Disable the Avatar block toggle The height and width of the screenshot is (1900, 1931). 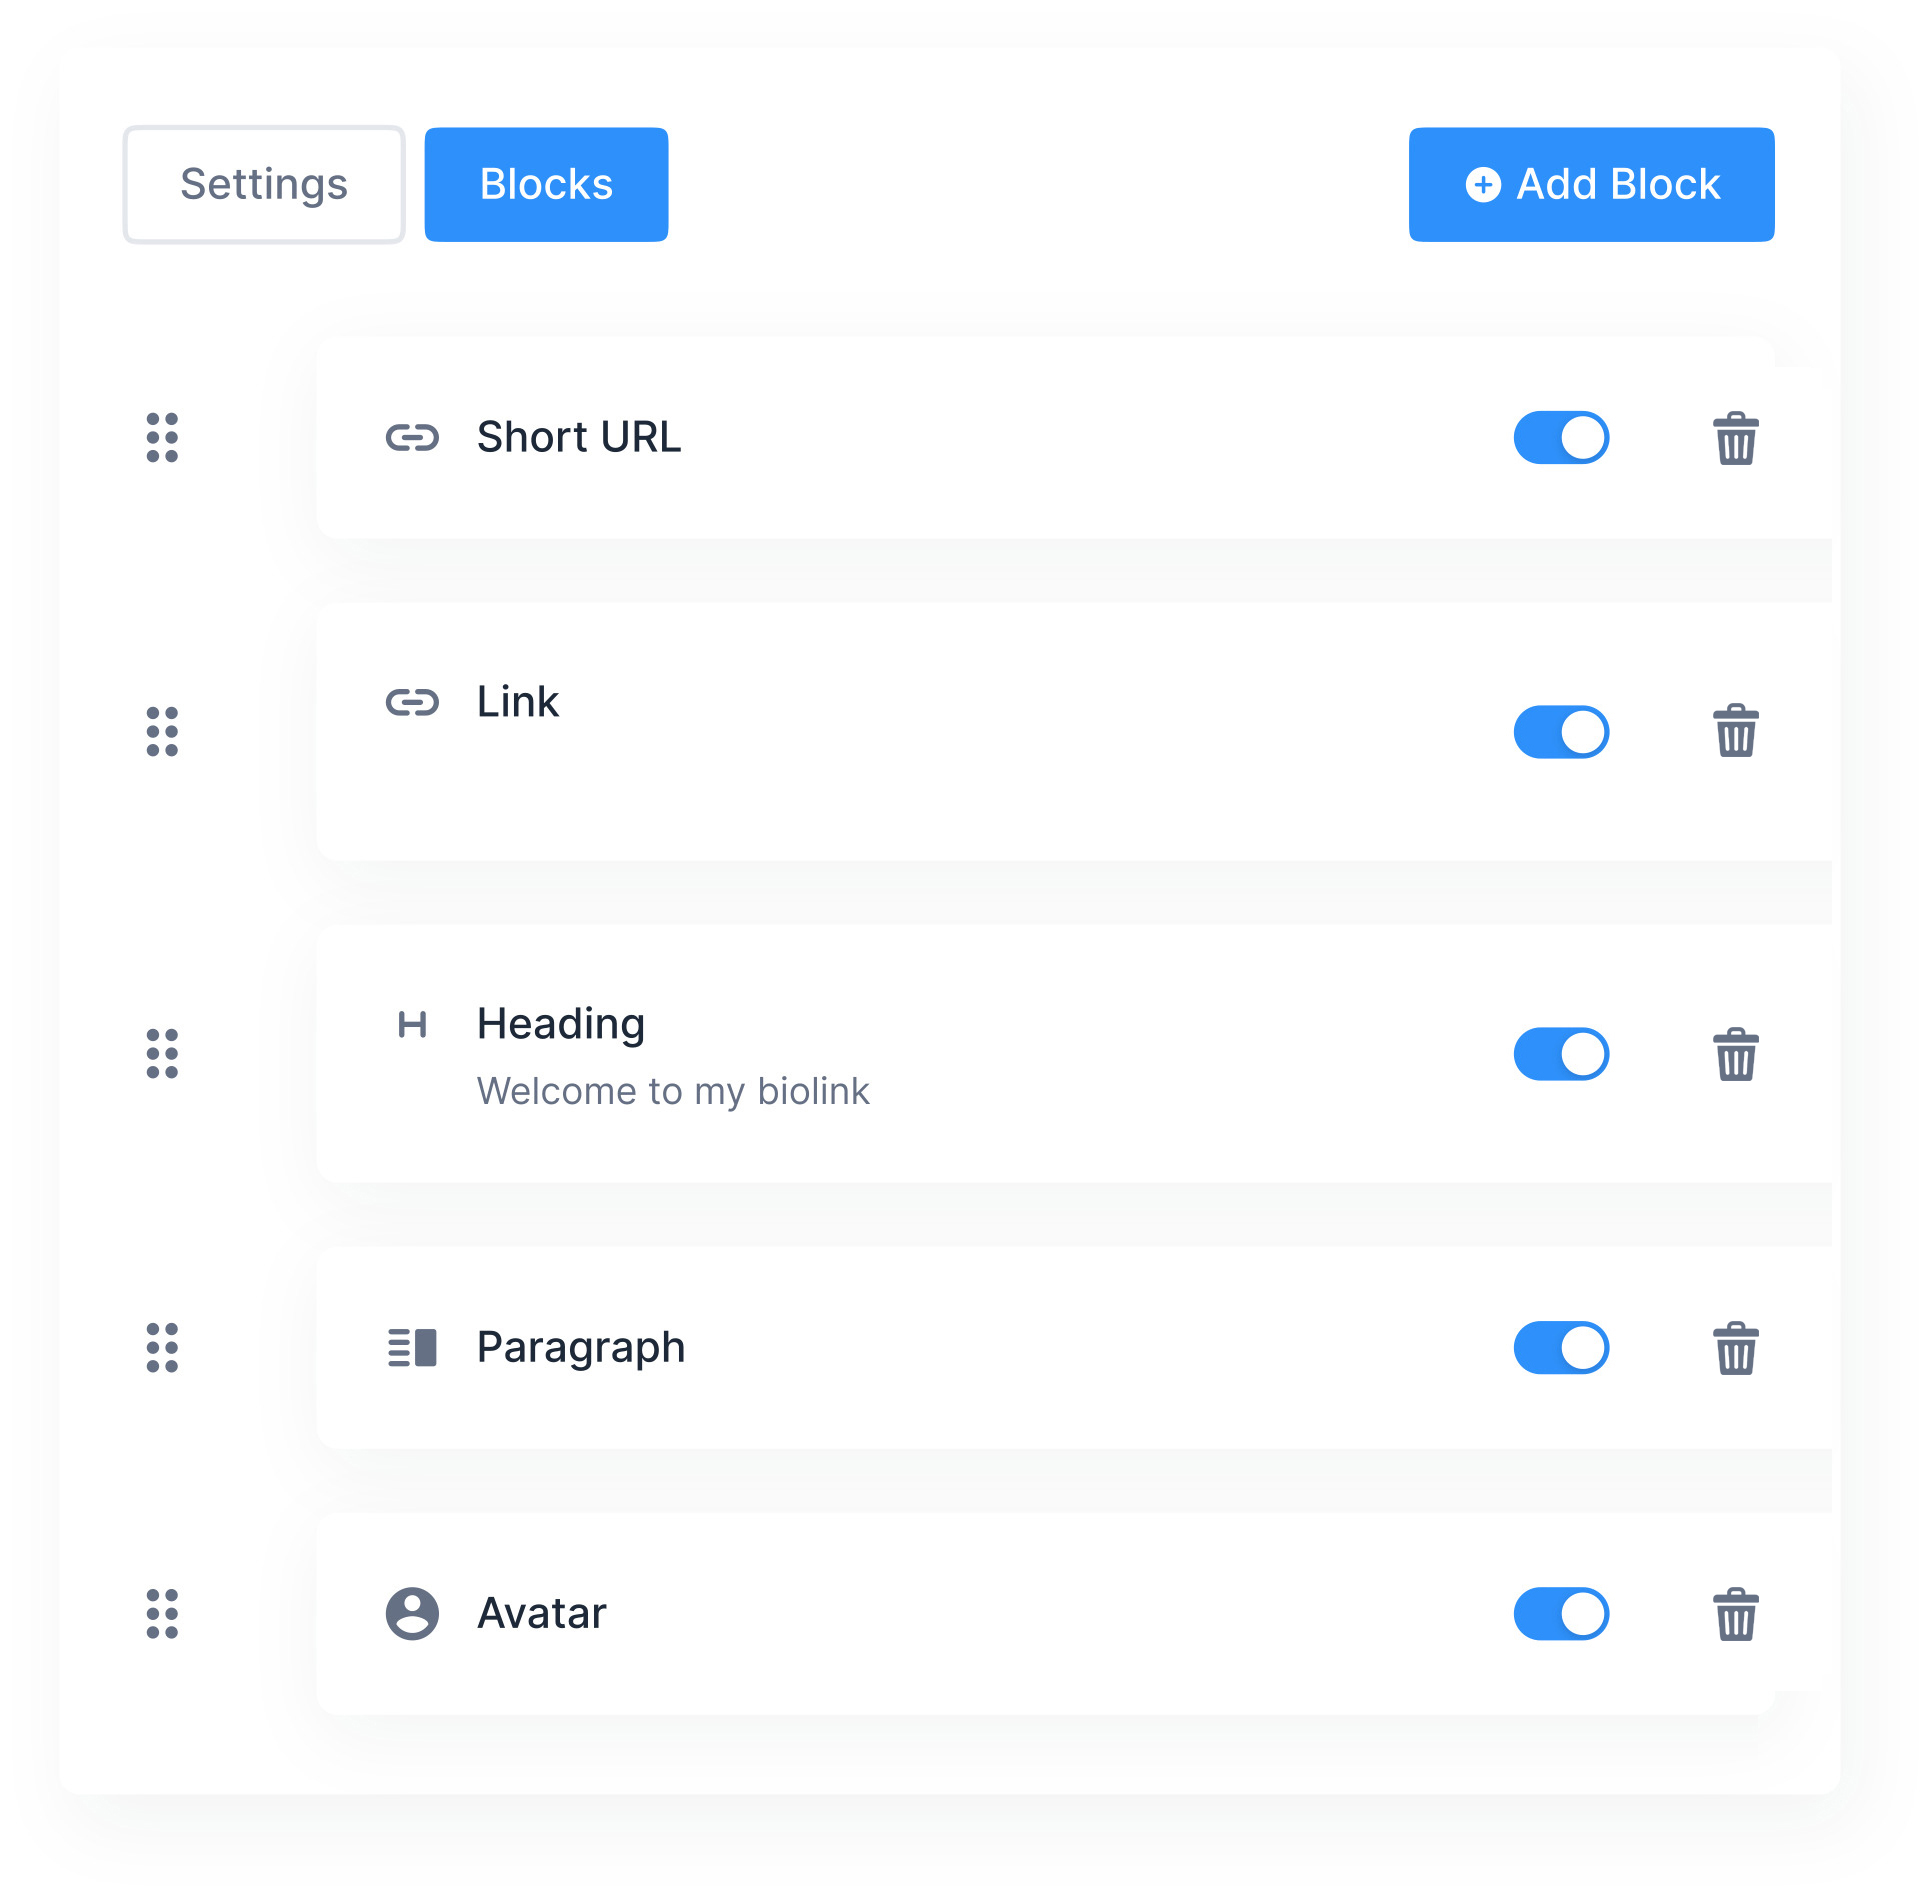1560,1614
